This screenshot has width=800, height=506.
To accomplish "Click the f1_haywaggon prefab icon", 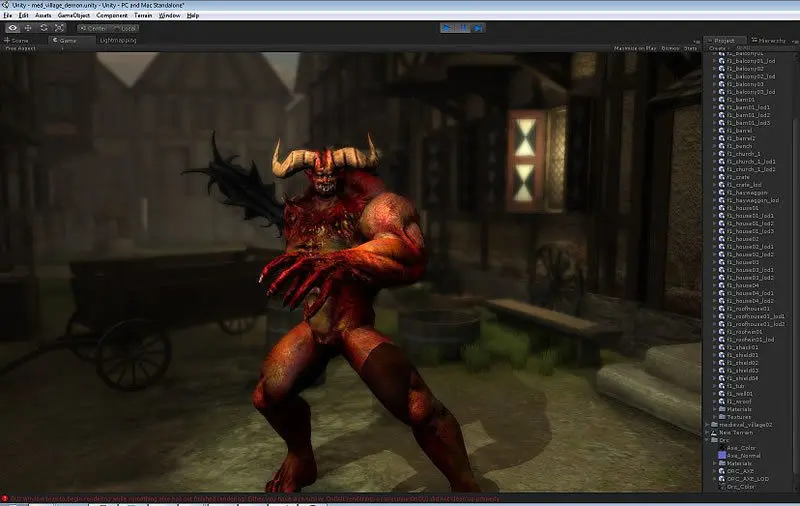I will click(x=722, y=192).
